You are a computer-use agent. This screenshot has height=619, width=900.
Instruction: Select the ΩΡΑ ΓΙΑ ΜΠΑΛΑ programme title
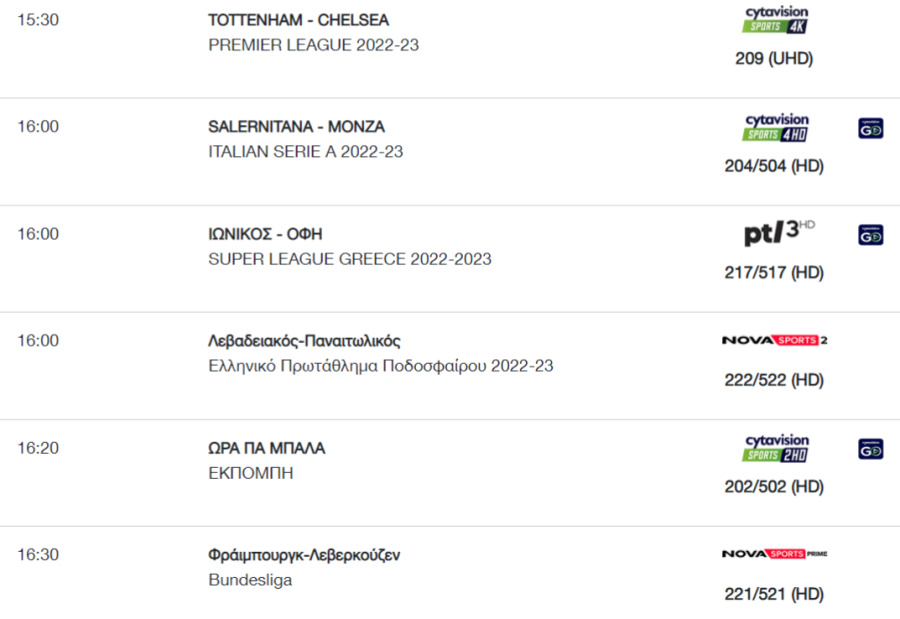coord(266,448)
